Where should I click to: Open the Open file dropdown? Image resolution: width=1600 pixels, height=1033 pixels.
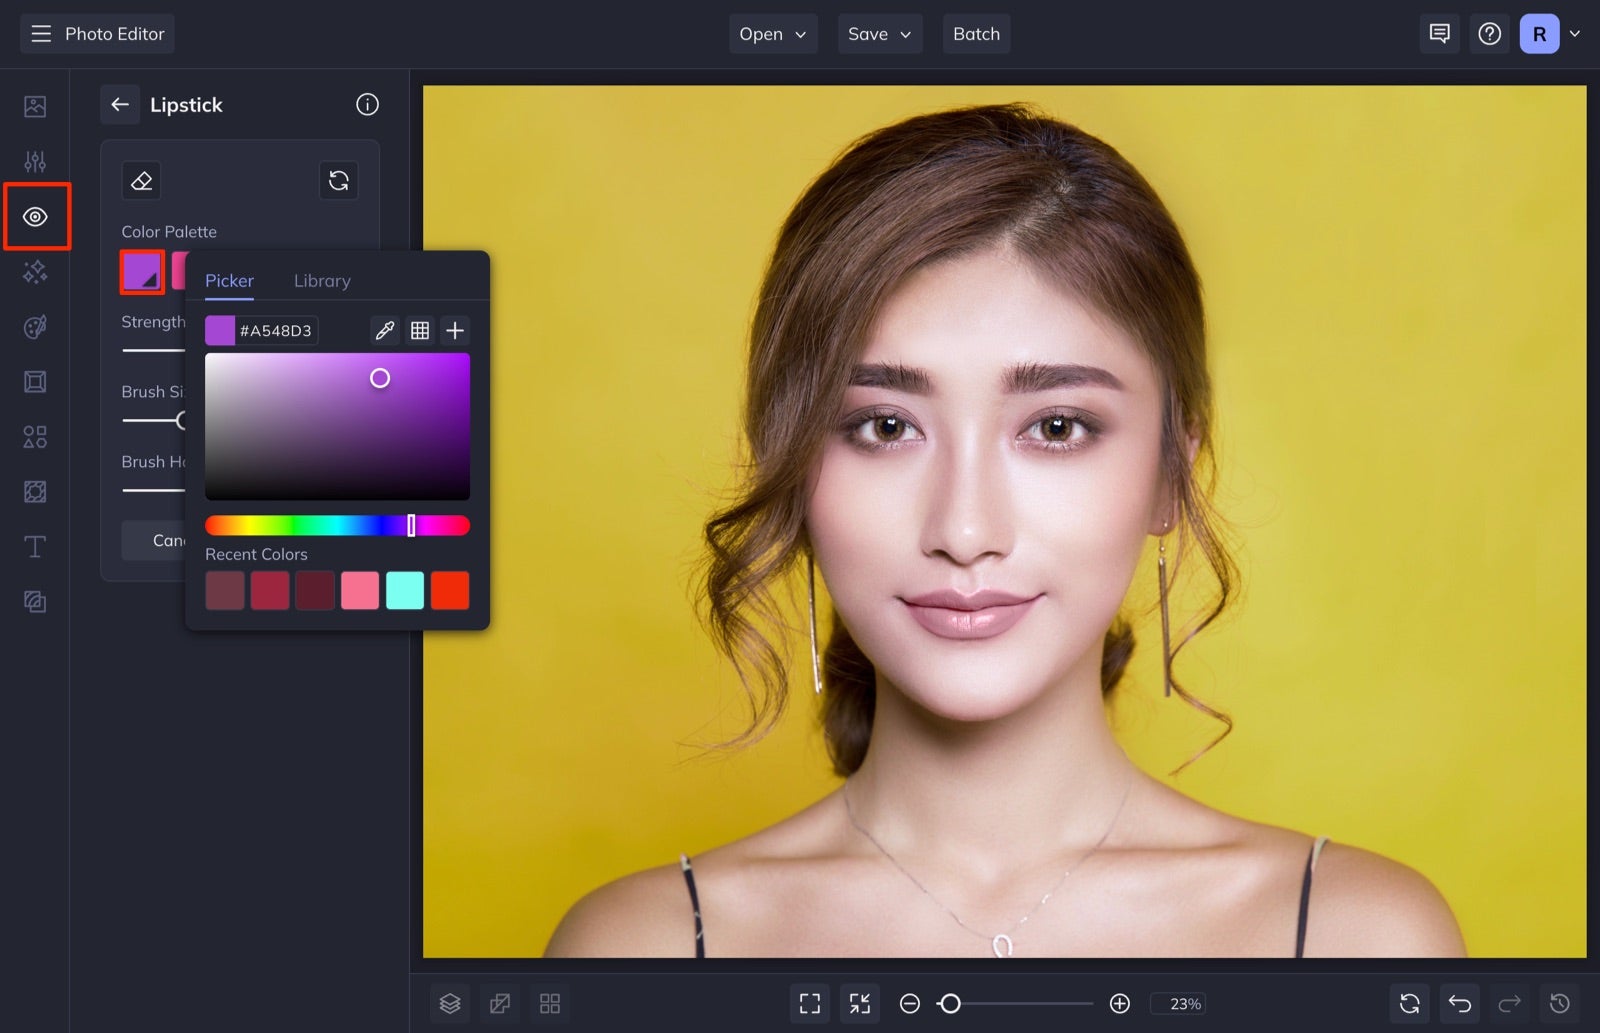coord(773,33)
